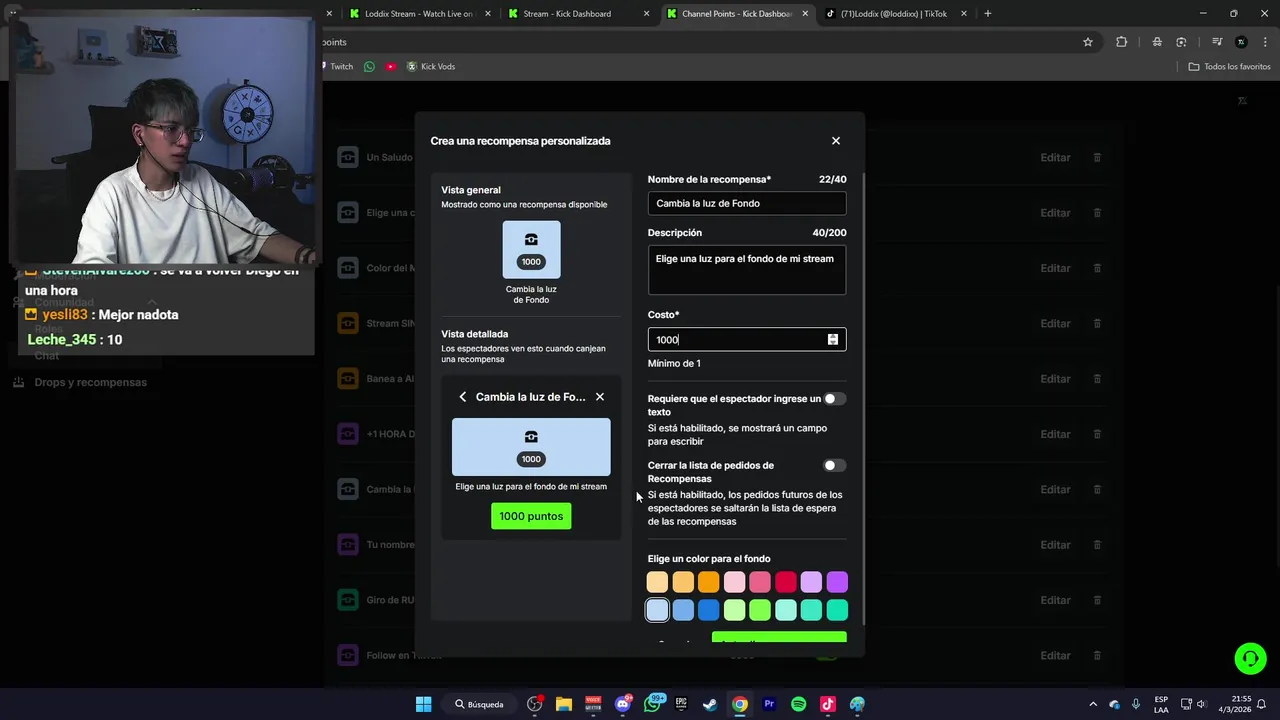Open the YouTube bookmark icon
1280x720 pixels.
coord(391,66)
